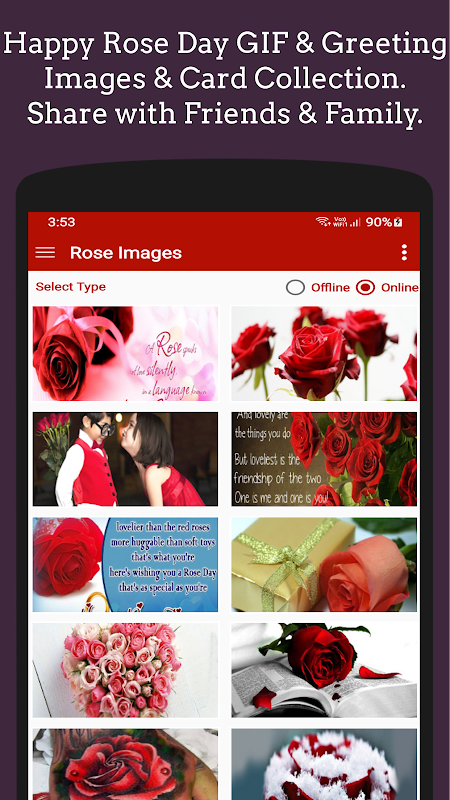
Task: Open the boy and girl kissing image
Action: point(126,459)
